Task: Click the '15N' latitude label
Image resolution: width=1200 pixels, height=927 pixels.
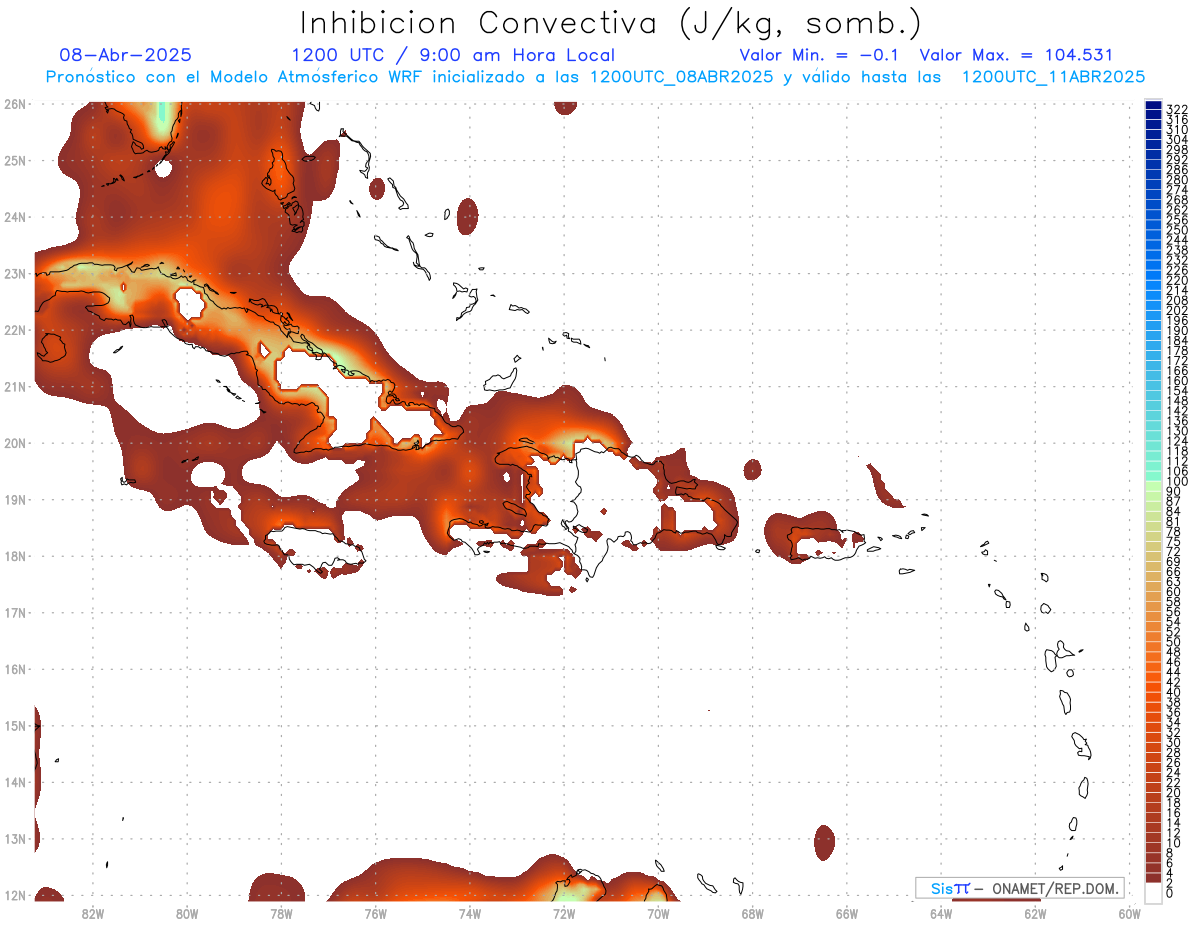Action: point(15,725)
